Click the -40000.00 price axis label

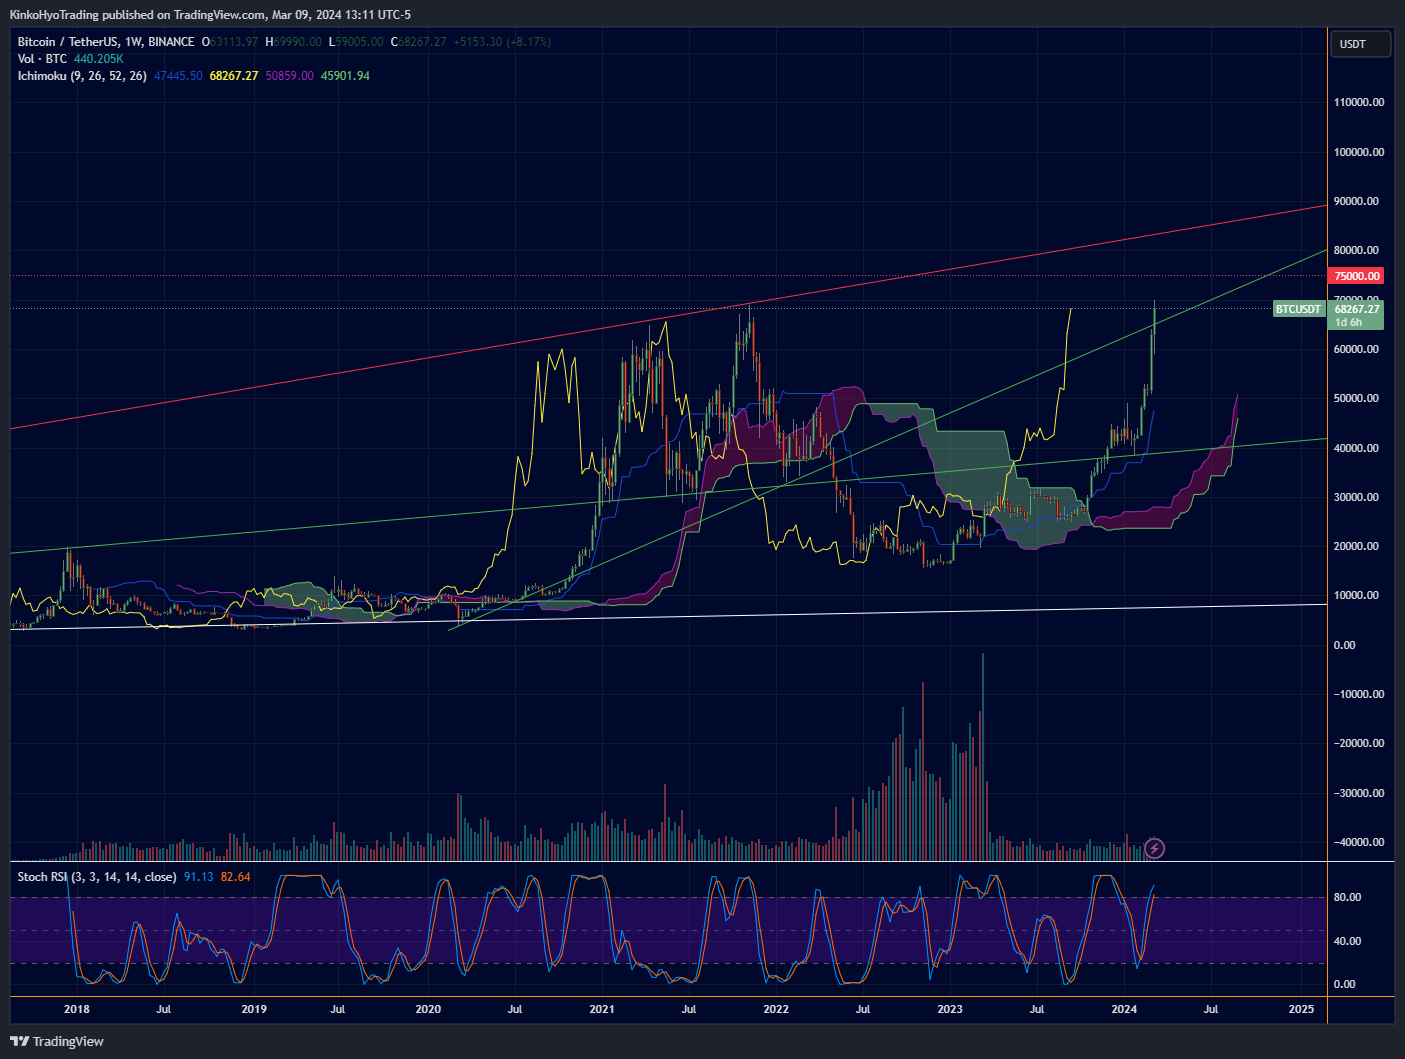point(1359,843)
